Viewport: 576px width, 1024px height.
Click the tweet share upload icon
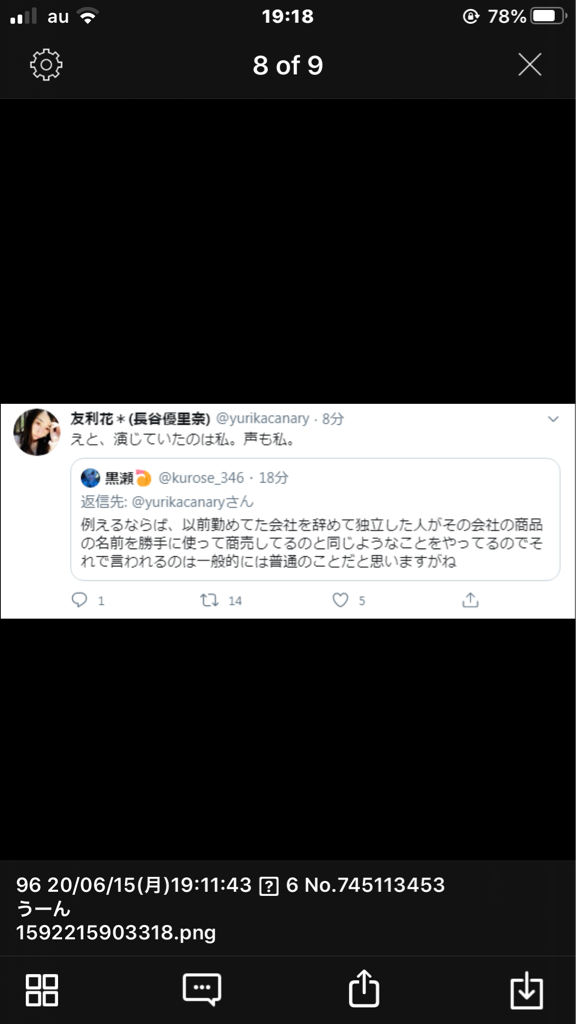tap(470, 600)
